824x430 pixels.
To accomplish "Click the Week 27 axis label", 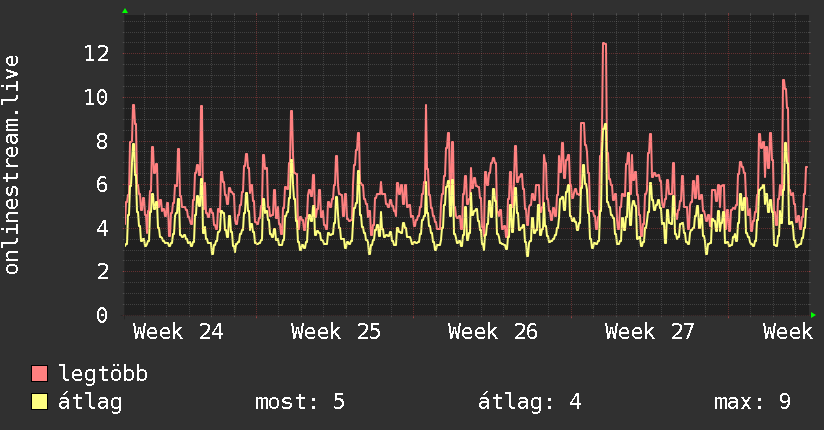I will tap(650, 332).
